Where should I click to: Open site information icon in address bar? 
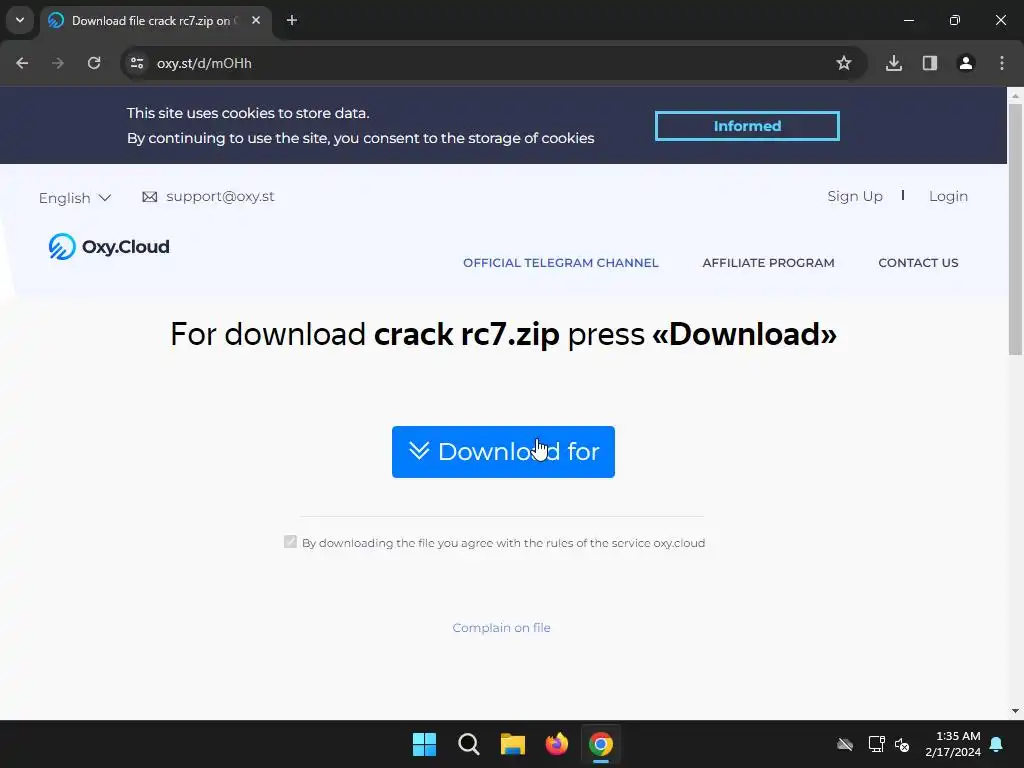(x=137, y=63)
